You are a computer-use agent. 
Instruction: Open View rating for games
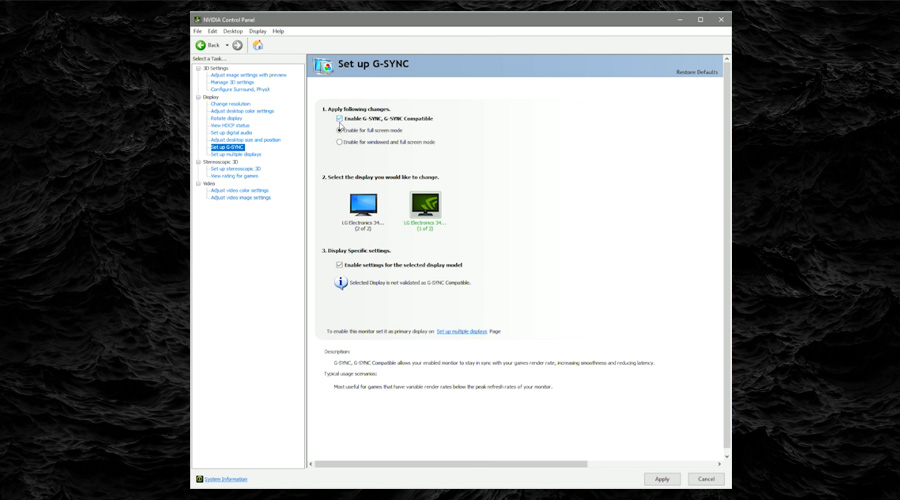point(234,176)
